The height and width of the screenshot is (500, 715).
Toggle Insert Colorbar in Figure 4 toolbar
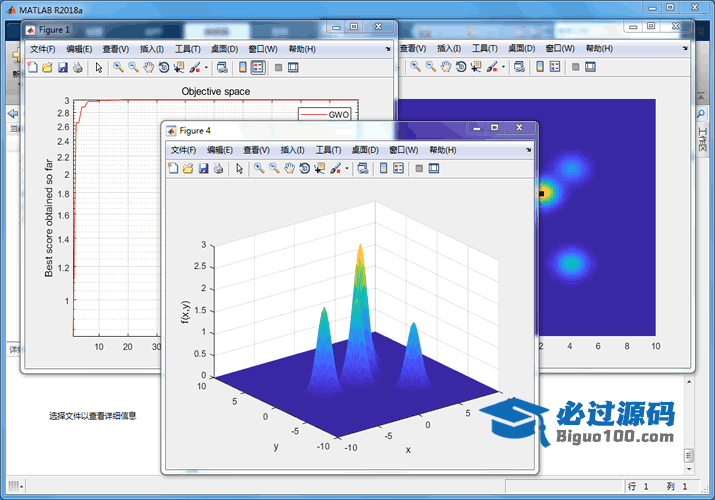[x=382, y=169]
